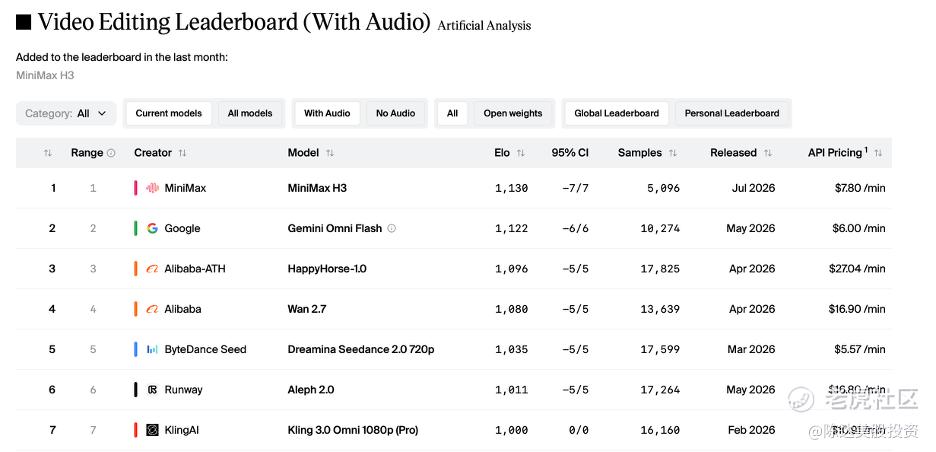This screenshot has height=452, width=936.
Task: Switch to Personal Leaderboard tab
Action: [732, 113]
